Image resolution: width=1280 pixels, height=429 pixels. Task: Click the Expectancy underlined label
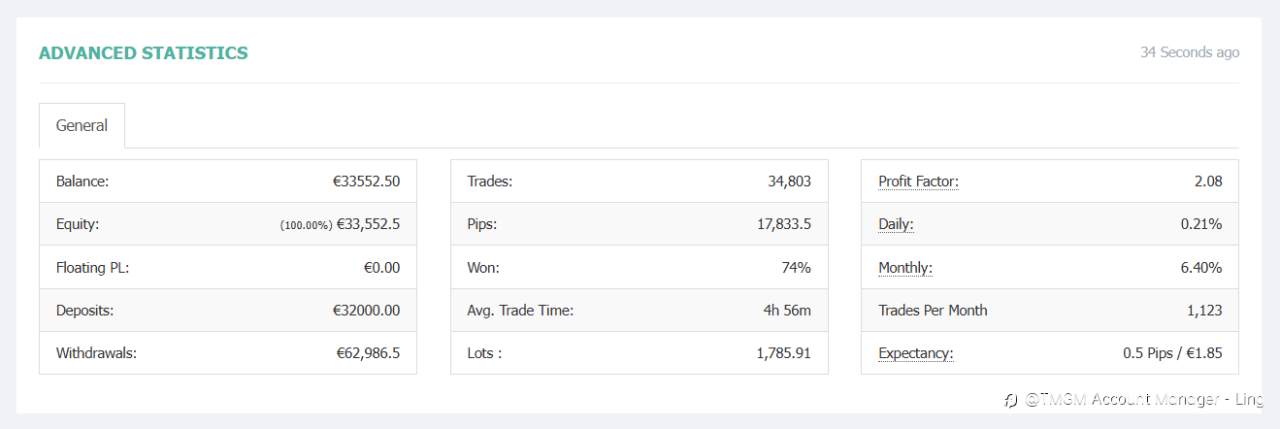(916, 354)
